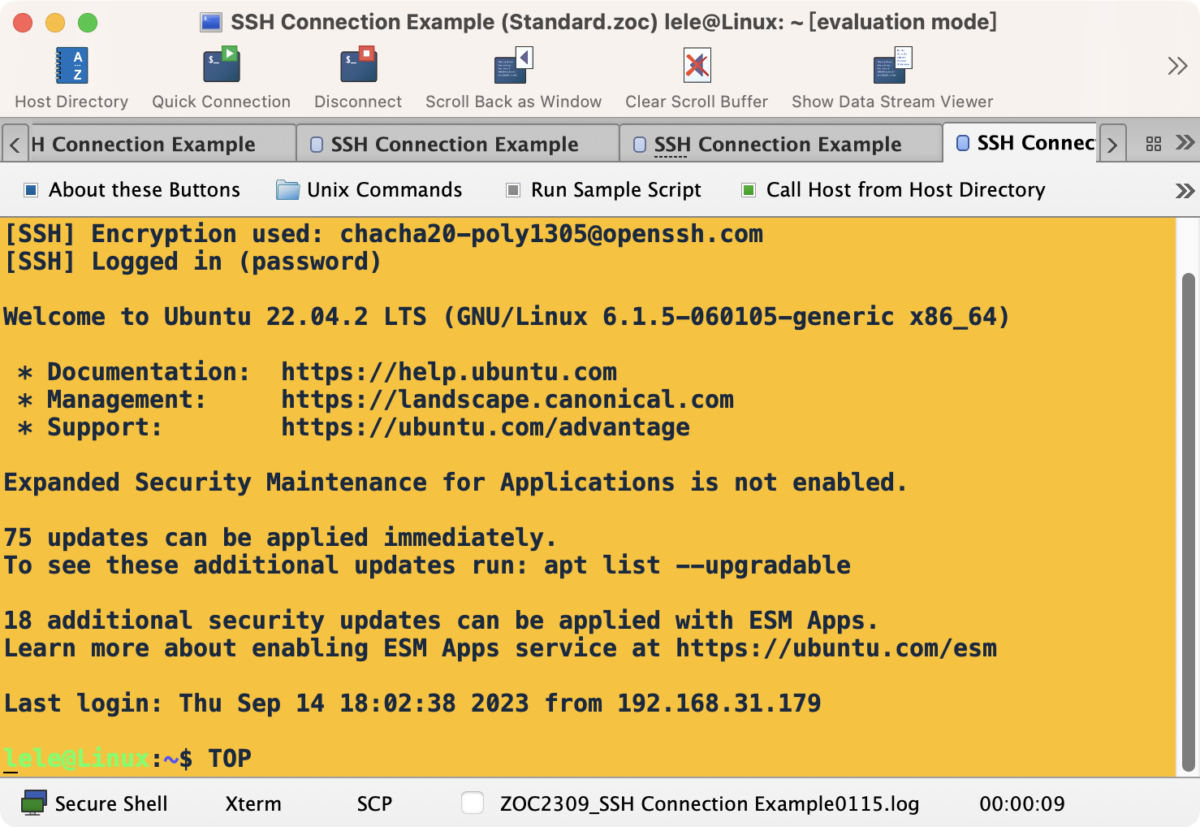
Task: Click the Disconnect toolbar icon
Action: 358,78
